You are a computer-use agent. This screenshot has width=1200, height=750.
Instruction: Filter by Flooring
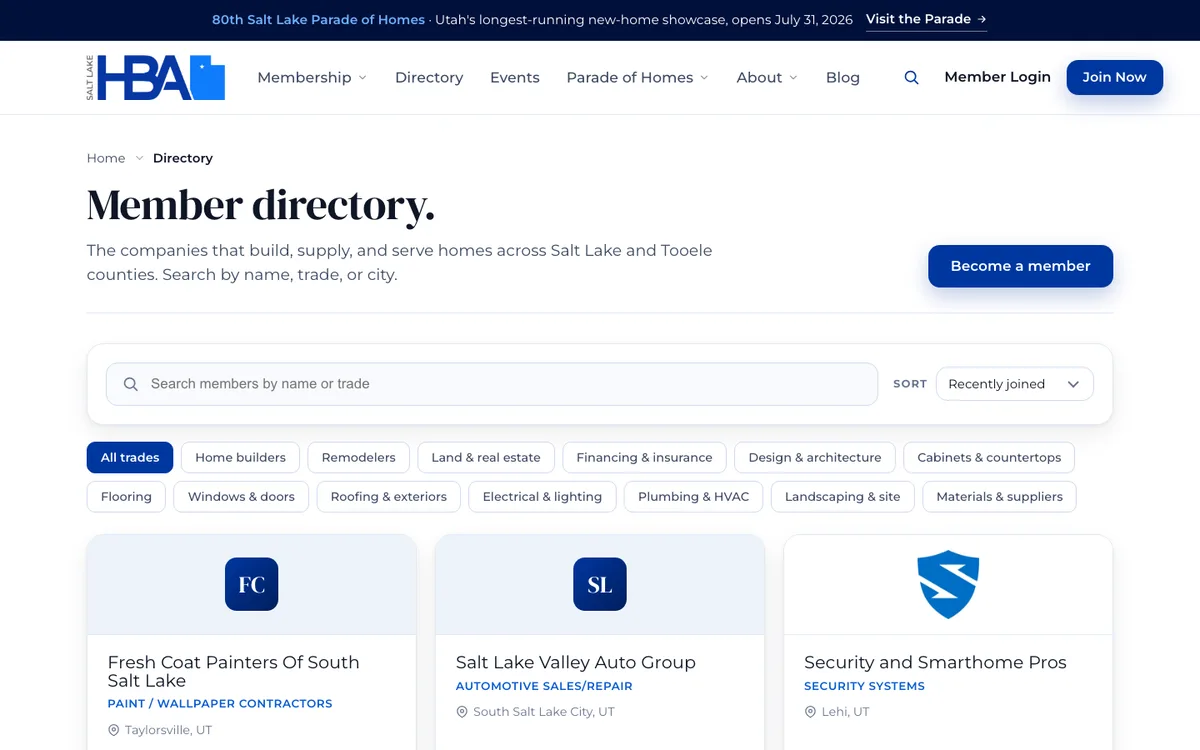[126, 496]
